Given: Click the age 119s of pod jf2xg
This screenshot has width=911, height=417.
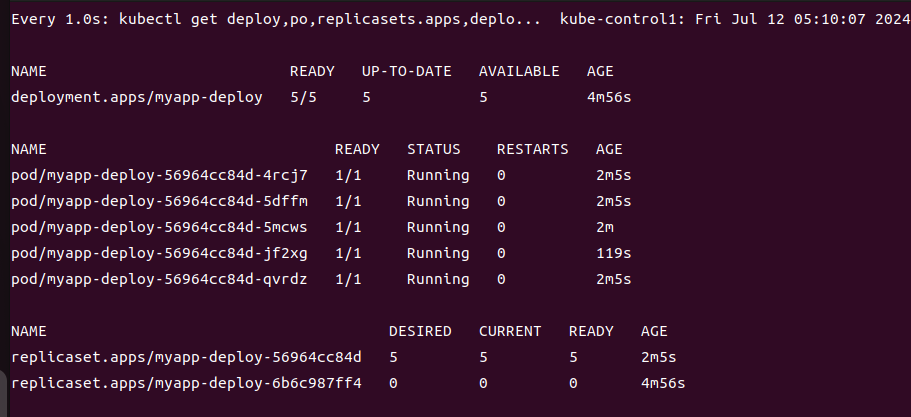Looking at the screenshot, I should point(614,253).
